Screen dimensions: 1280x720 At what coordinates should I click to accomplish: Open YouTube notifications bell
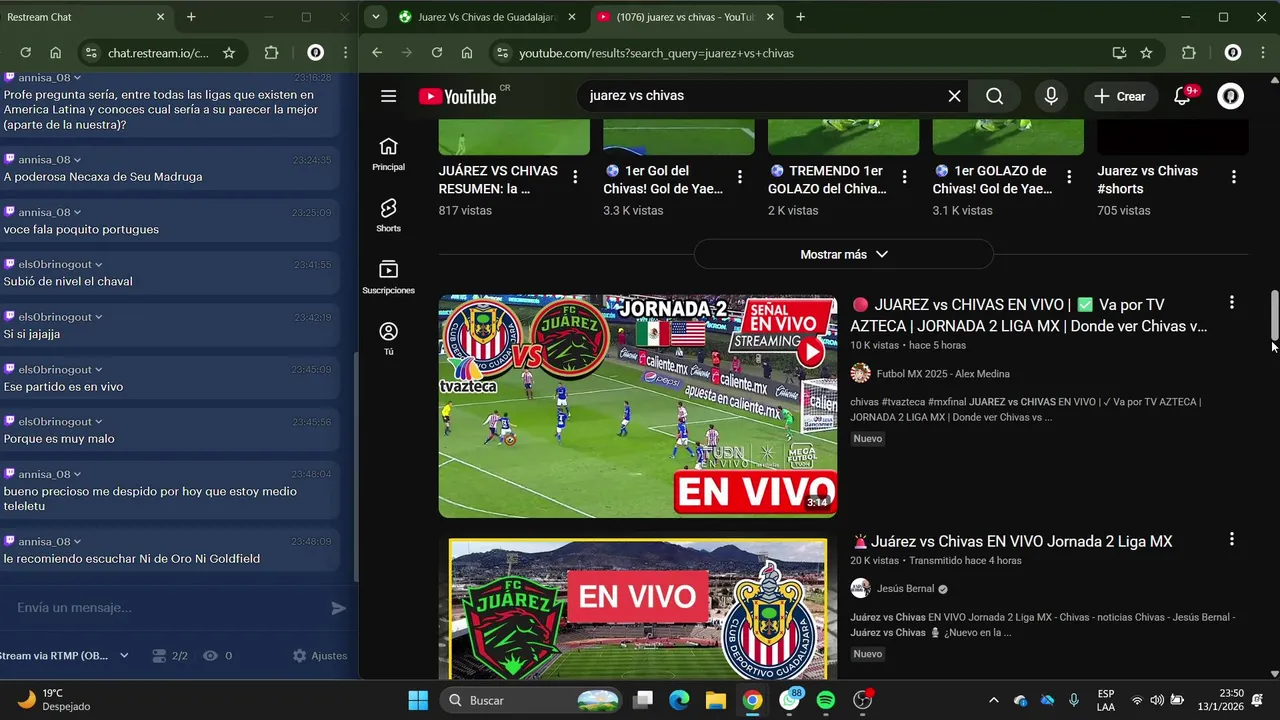(1182, 96)
